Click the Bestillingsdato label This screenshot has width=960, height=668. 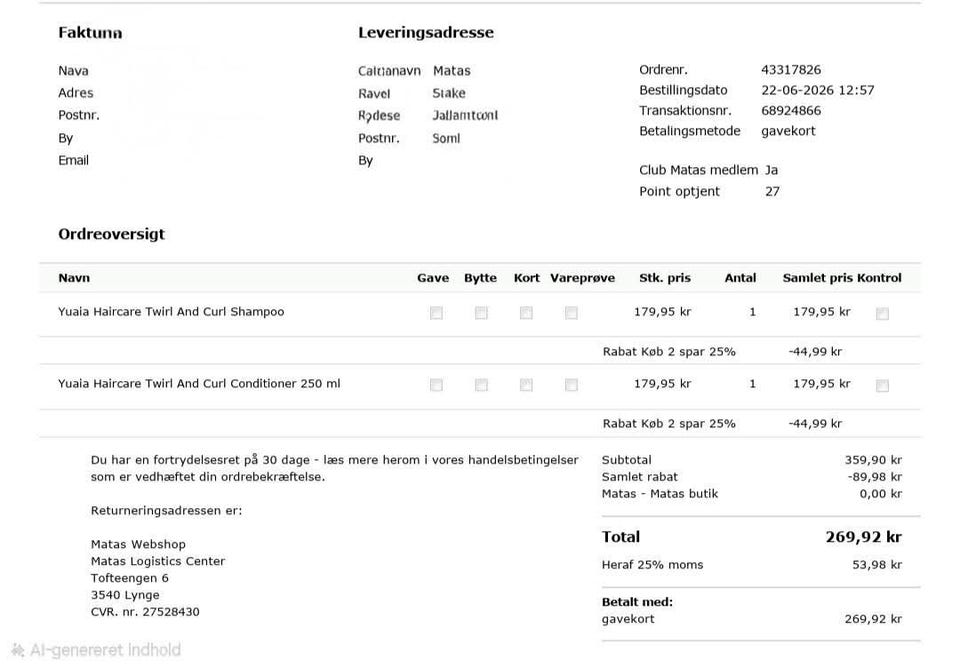pos(683,90)
